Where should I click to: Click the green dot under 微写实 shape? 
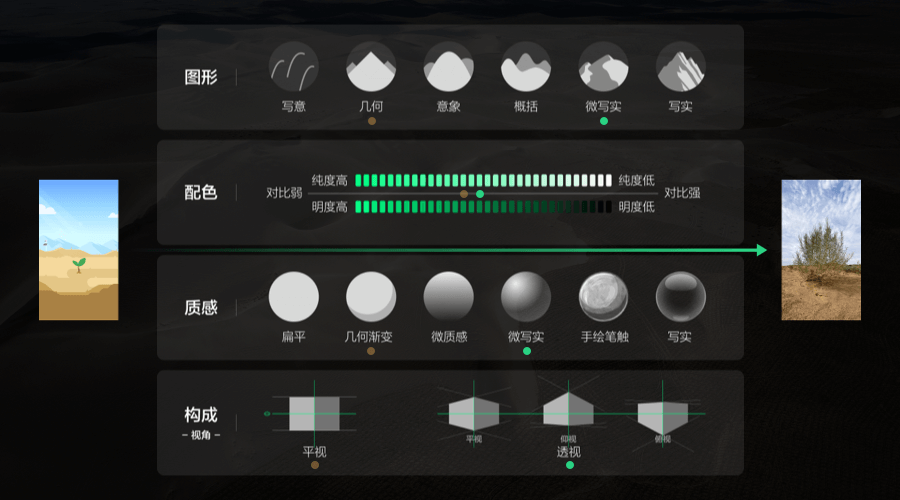tap(604, 121)
